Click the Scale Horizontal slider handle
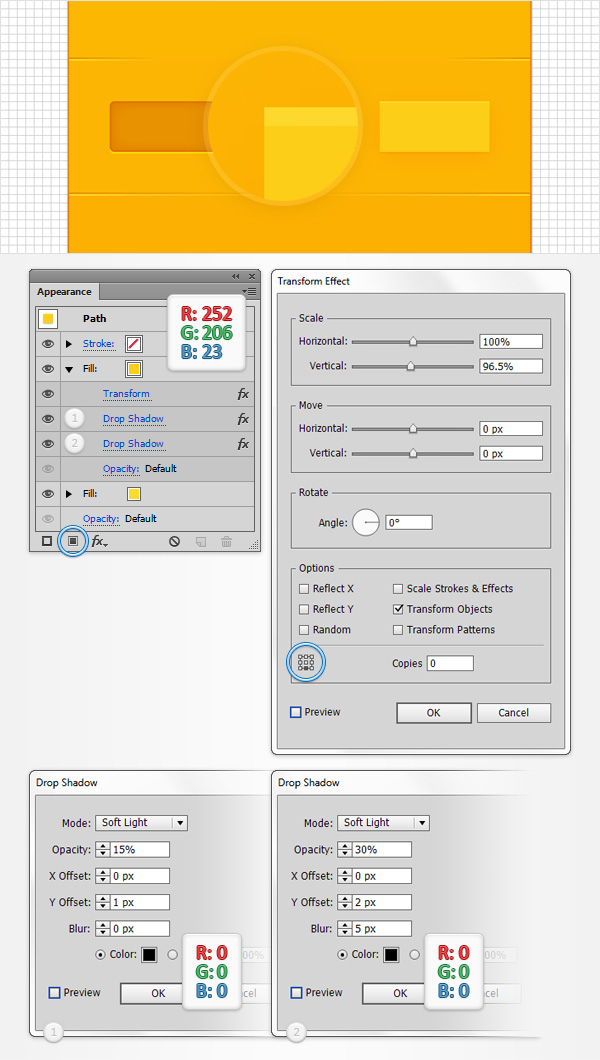Viewport: 600px width, 1060px height. click(x=413, y=342)
